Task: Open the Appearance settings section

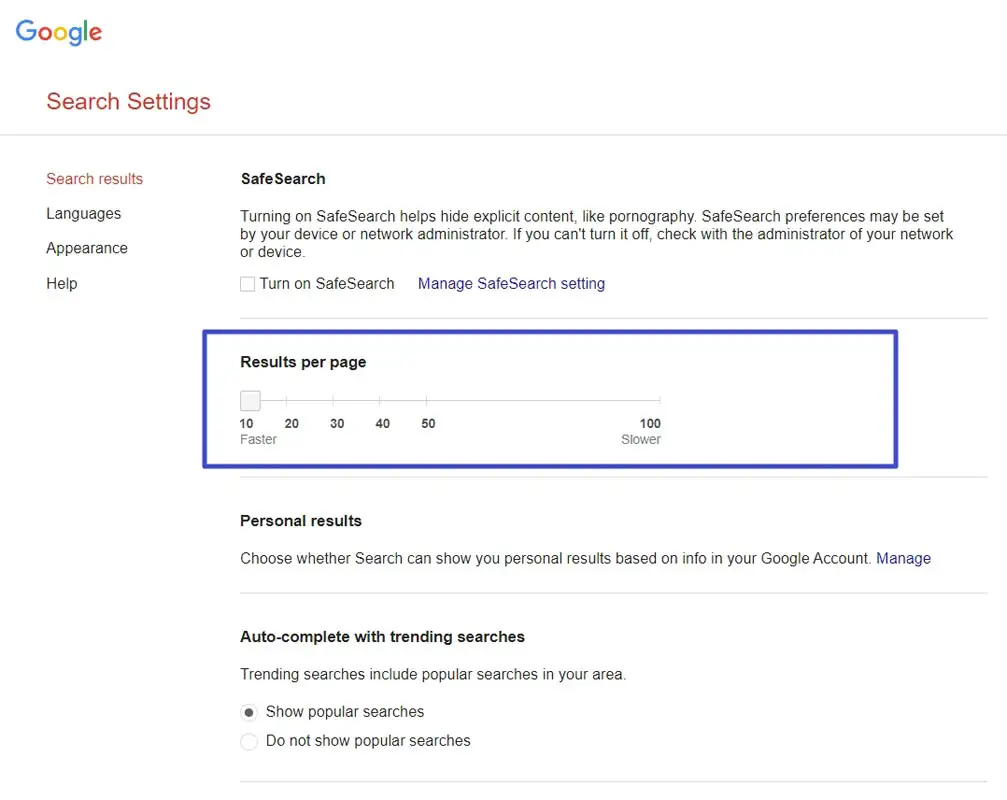Action: [87, 248]
